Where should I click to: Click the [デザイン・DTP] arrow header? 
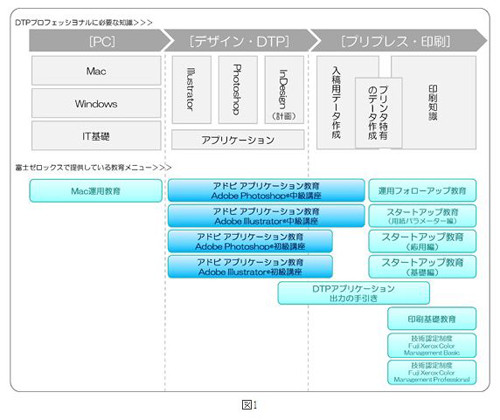coord(239,40)
